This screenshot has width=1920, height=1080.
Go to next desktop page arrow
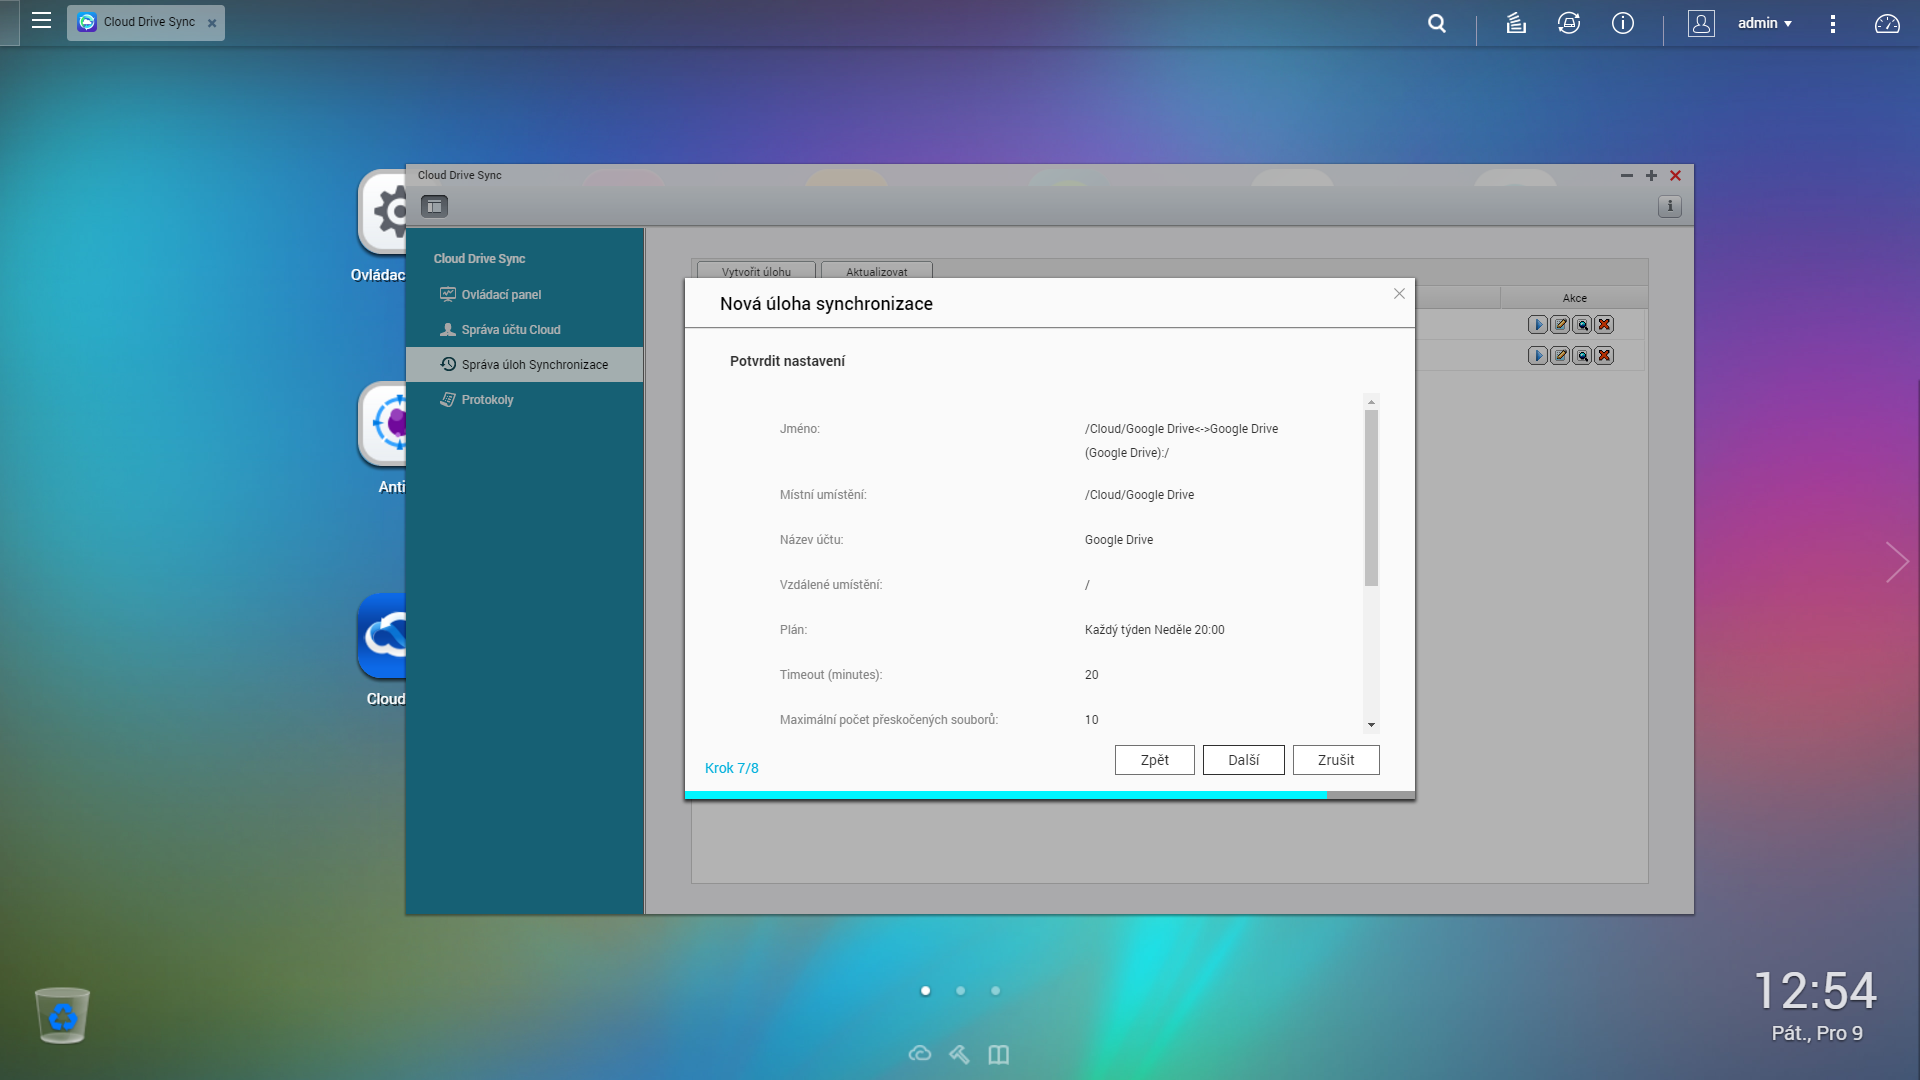point(1896,562)
